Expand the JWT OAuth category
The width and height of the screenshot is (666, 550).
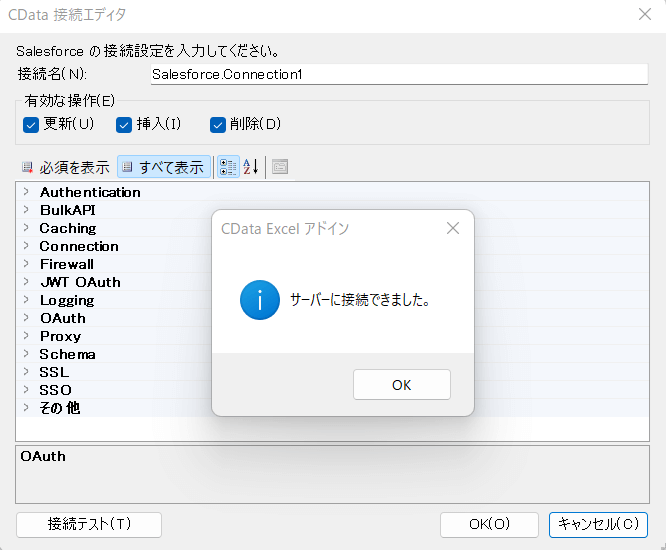click(26, 282)
